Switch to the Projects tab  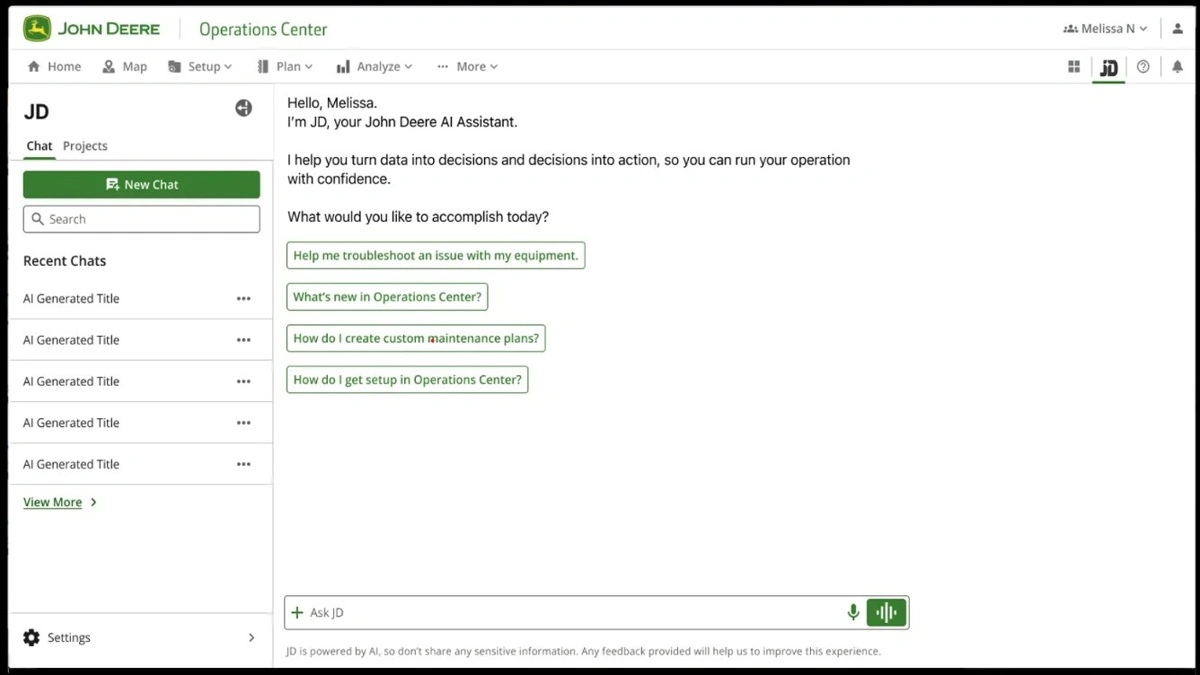tap(85, 146)
